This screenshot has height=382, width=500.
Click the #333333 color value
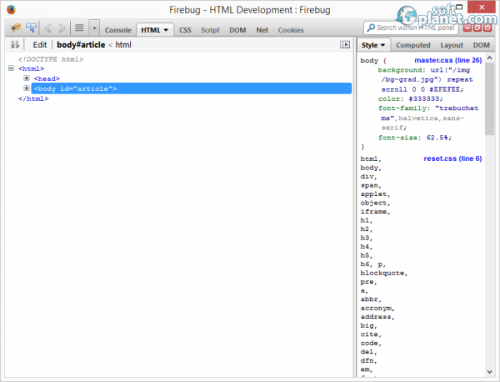point(425,99)
